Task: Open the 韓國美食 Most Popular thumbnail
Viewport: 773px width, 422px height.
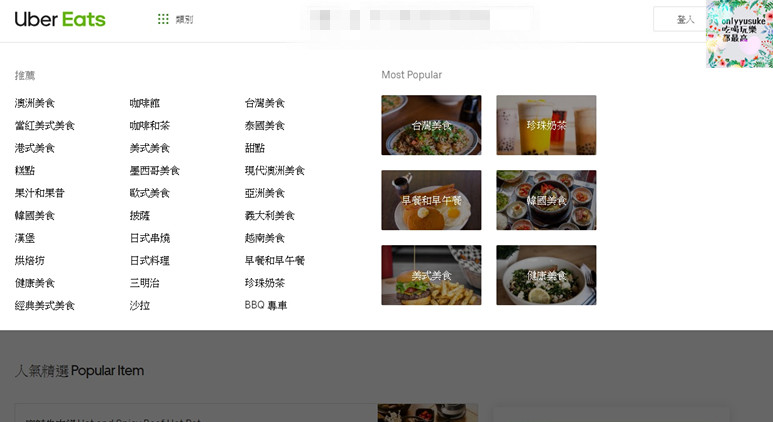Action: click(x=546, y=200)
